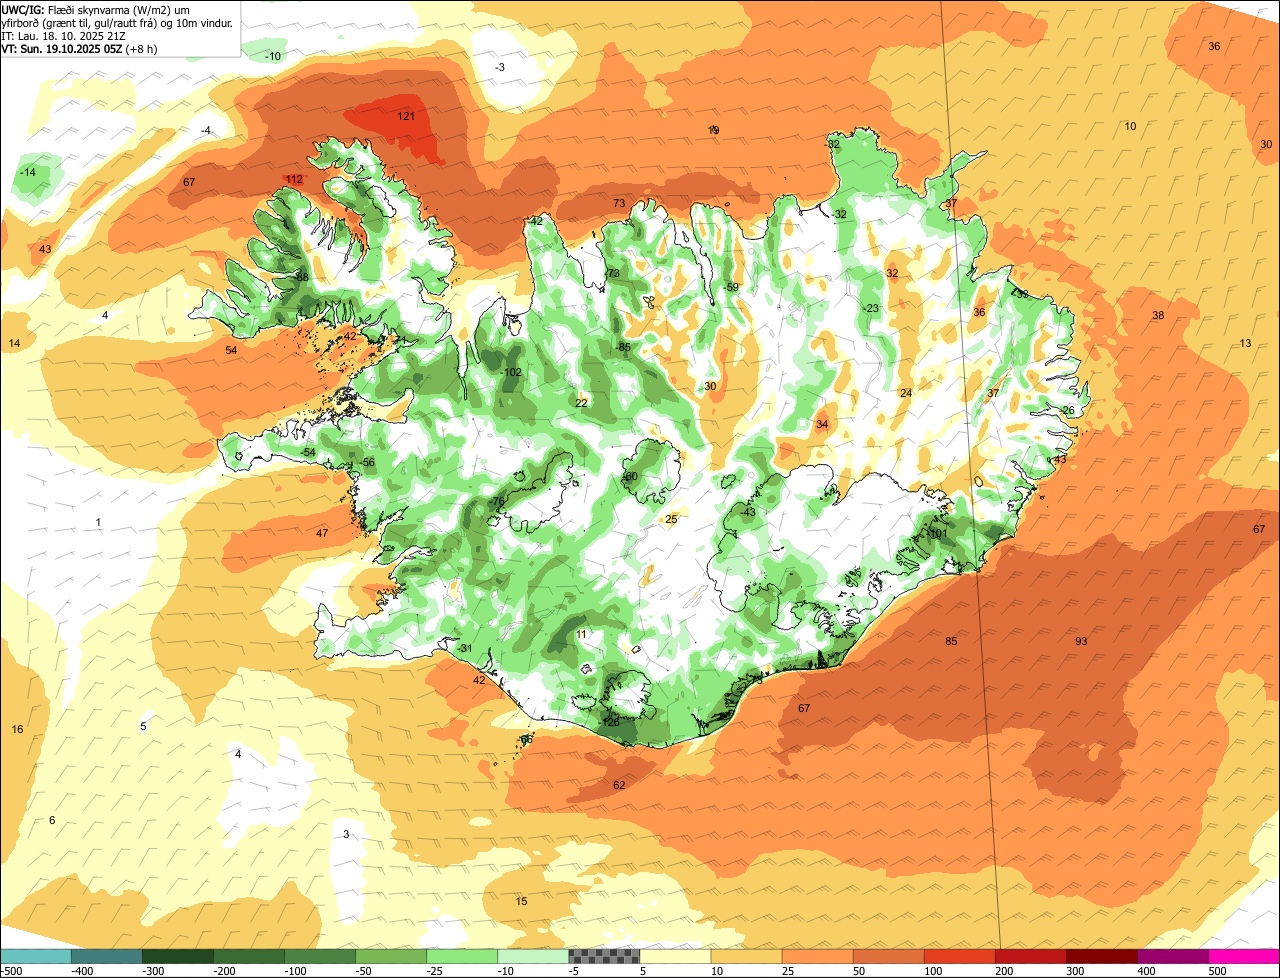
Task: Click the 50 to 100 dark orange legend swatch
Action: pyautogui.click(x=888, y=956)
